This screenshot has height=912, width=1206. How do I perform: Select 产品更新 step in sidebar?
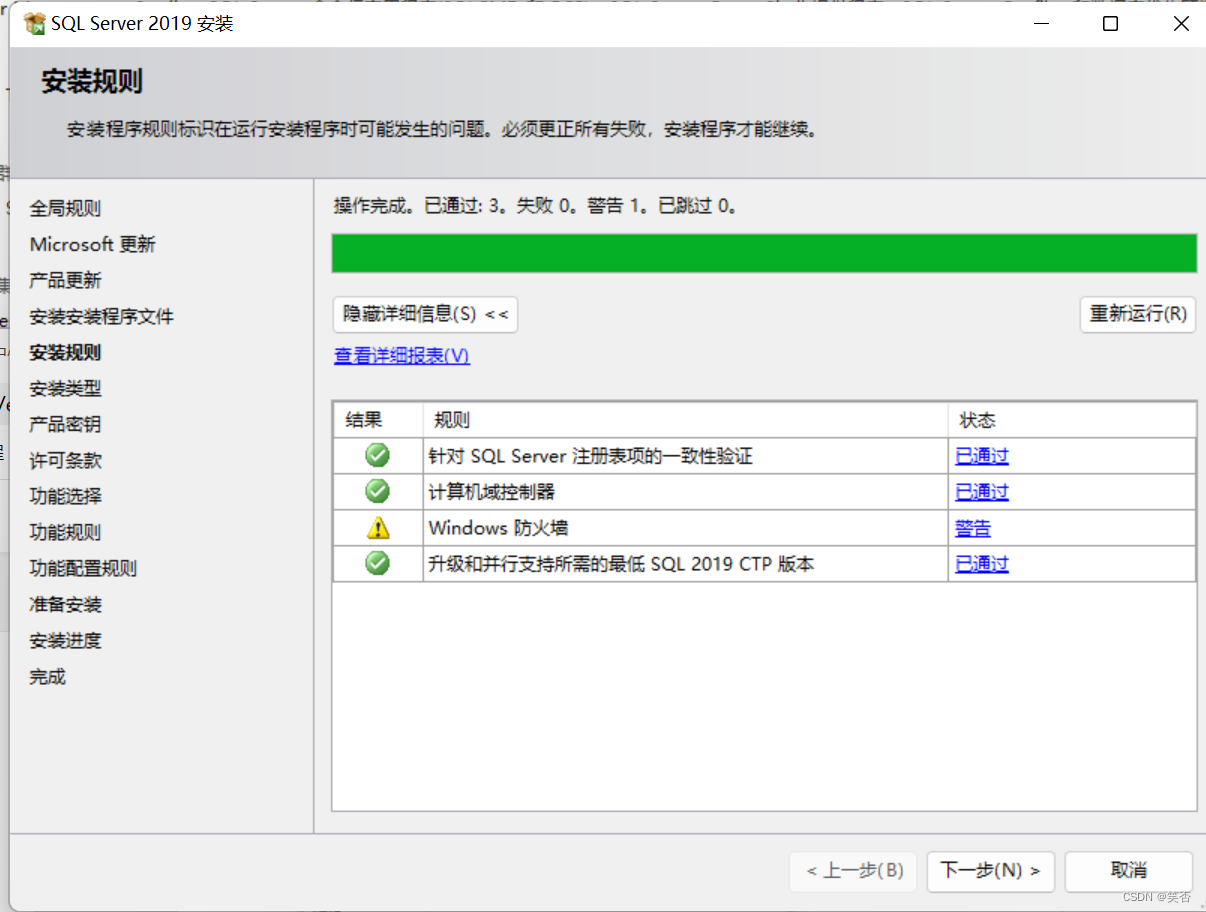pos(65,280)
